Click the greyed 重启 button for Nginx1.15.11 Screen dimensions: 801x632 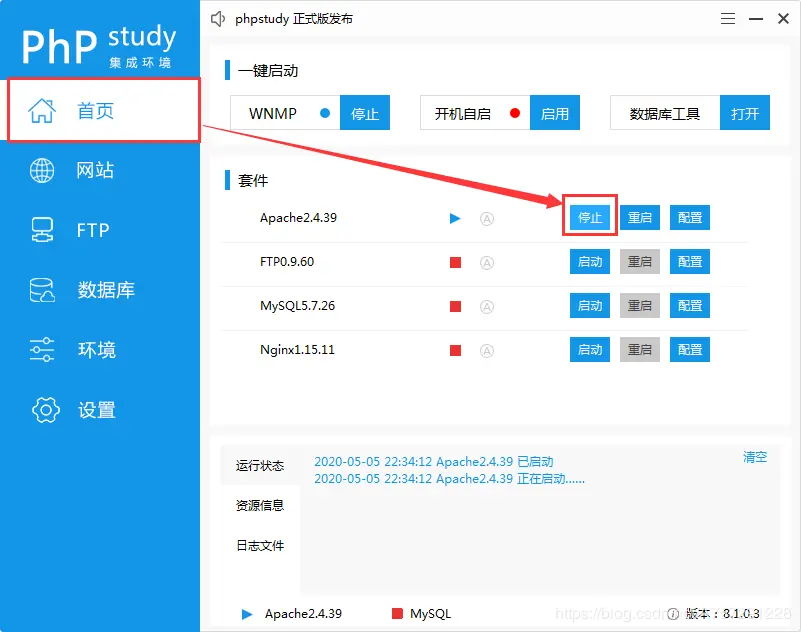tap(640, 349)
